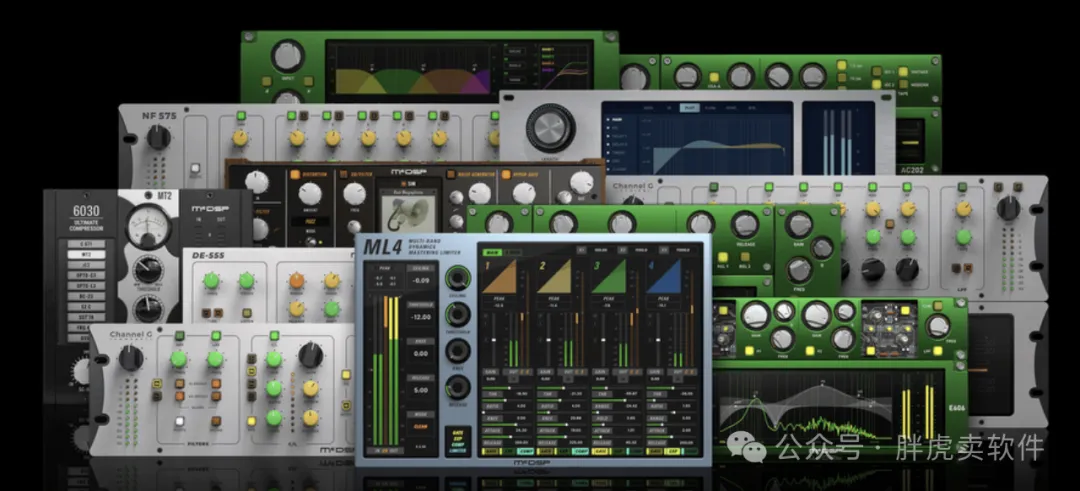Click the ML4 band 3 gain fader
1080x491 pixels.
pyautogui.click(x=603, y=339)
